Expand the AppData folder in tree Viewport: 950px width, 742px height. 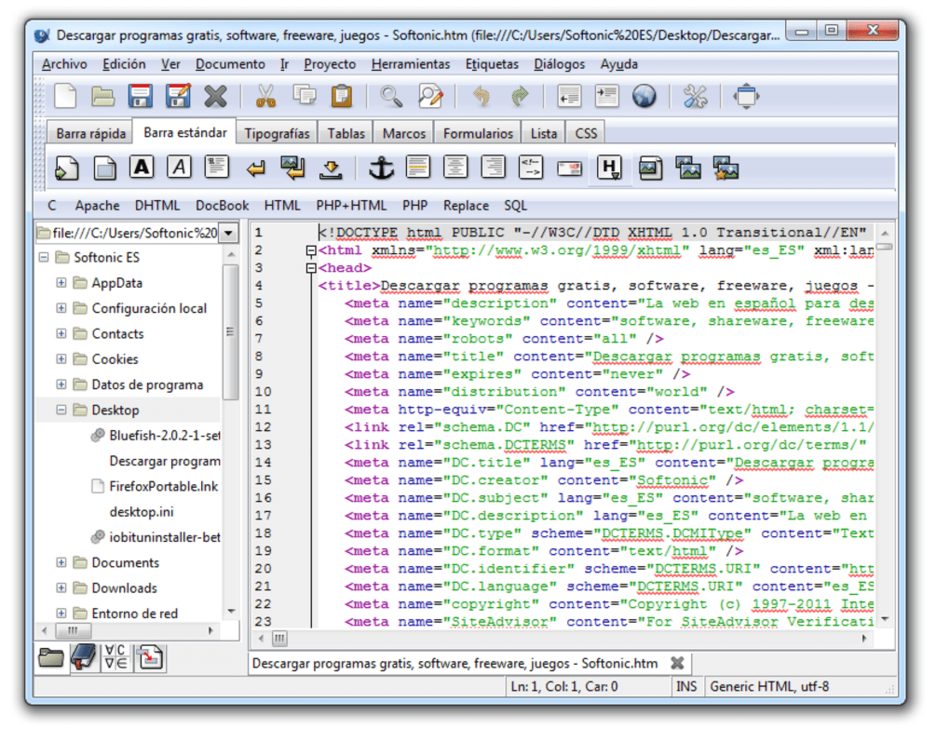[x=62, y=283]
